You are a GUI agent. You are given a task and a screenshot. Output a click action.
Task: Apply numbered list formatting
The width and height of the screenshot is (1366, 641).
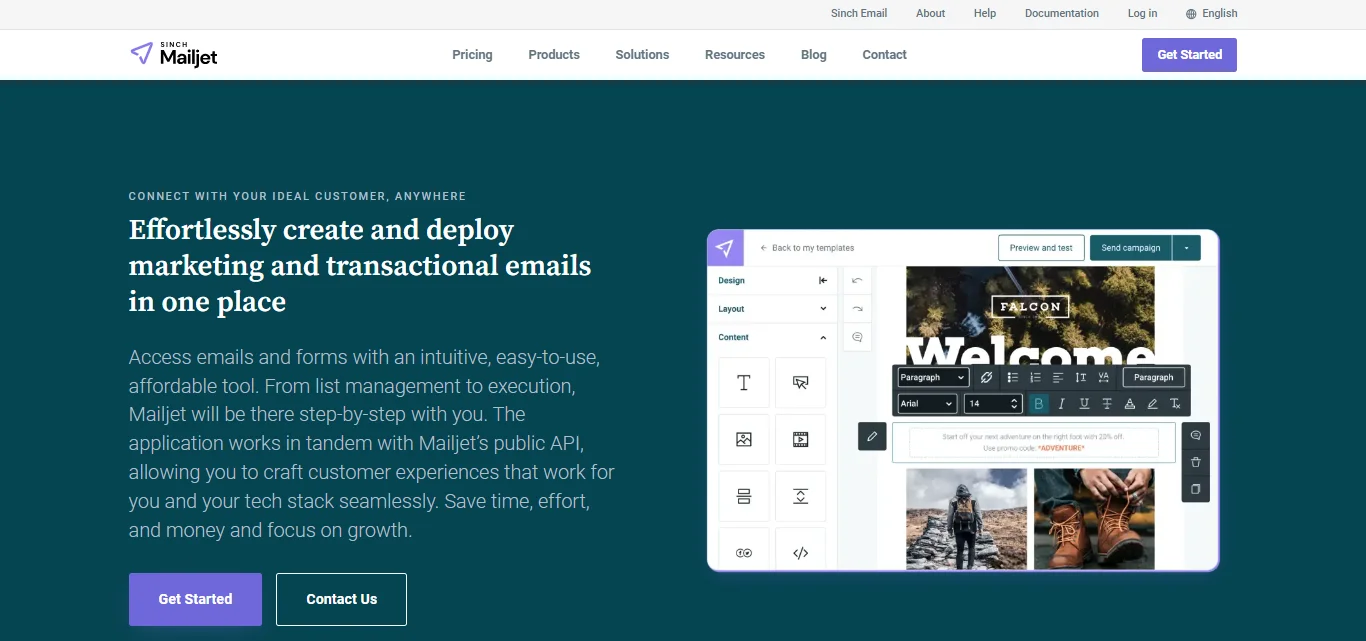point(1035,377)
